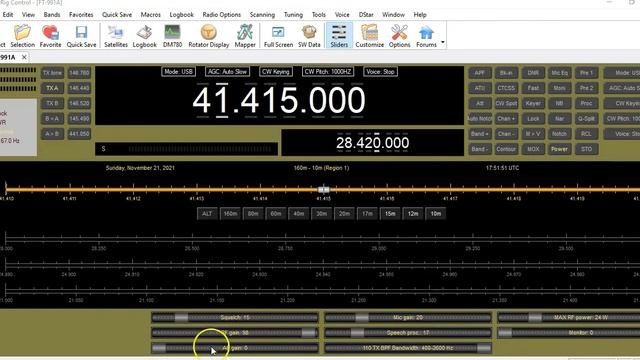This screenshot has height=360, width=640.
Task: Open the Tuning menu
Action: (293, 15)
